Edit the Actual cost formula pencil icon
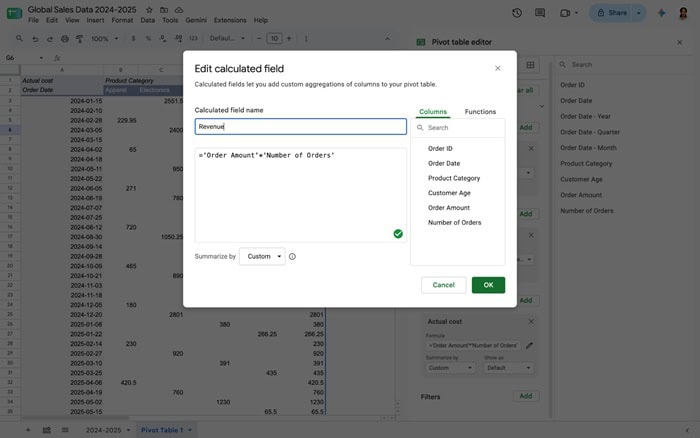 529,346
